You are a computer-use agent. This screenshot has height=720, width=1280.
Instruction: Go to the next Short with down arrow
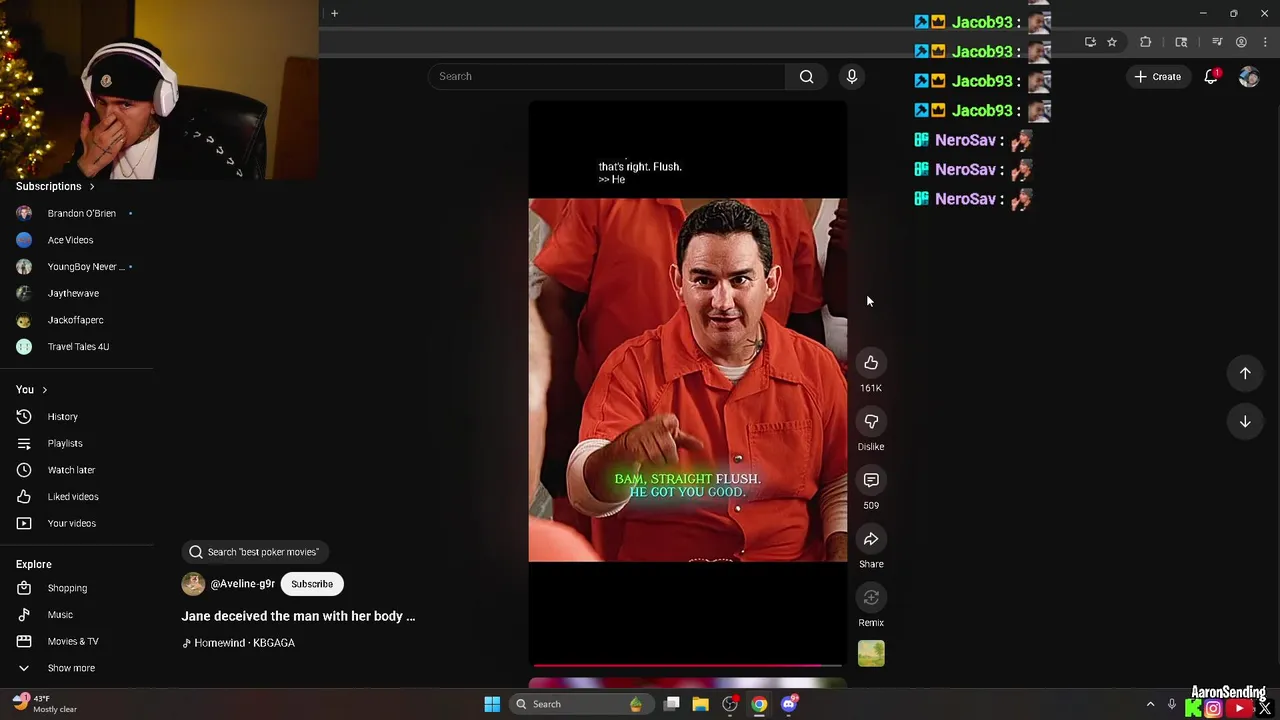[1245, 422]
